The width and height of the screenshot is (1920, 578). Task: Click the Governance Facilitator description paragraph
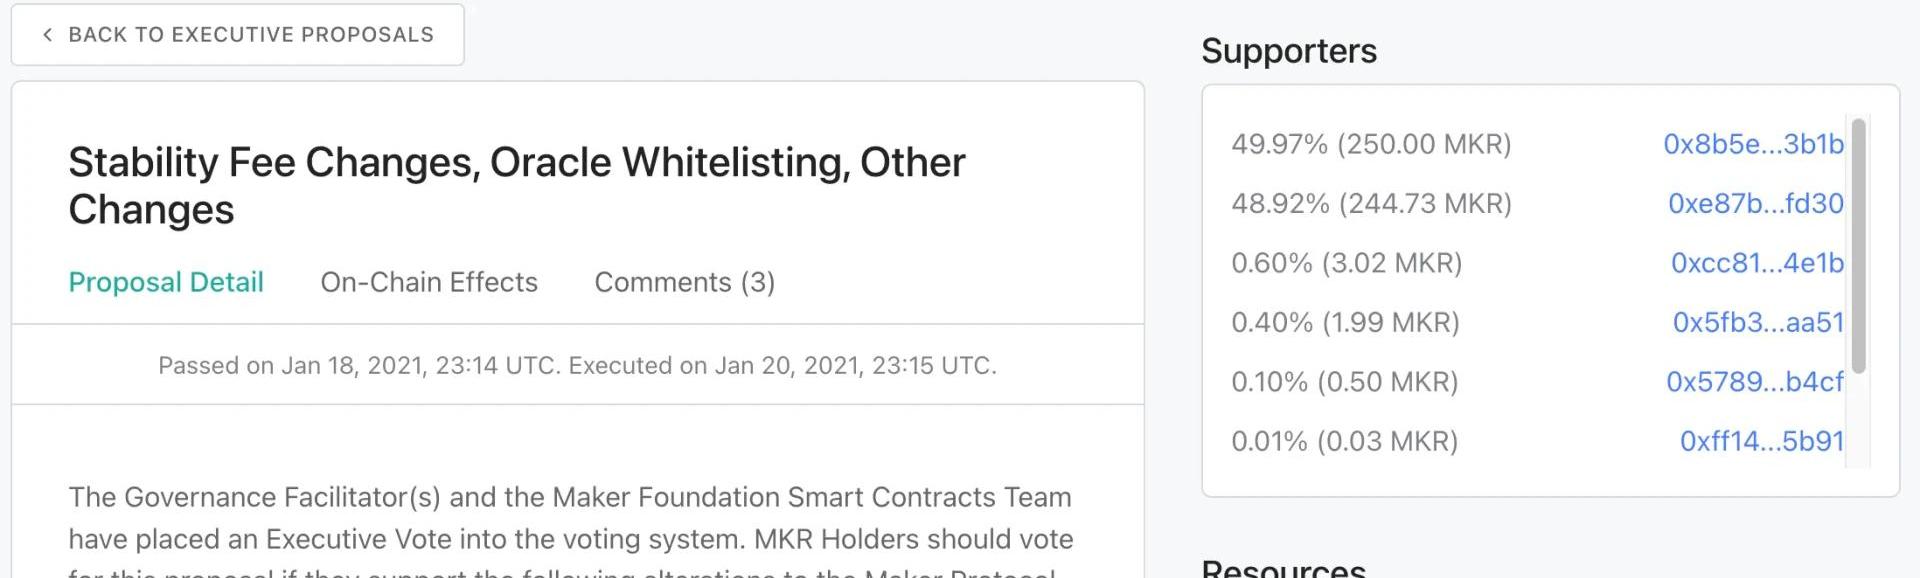click(x=570, y=518)
